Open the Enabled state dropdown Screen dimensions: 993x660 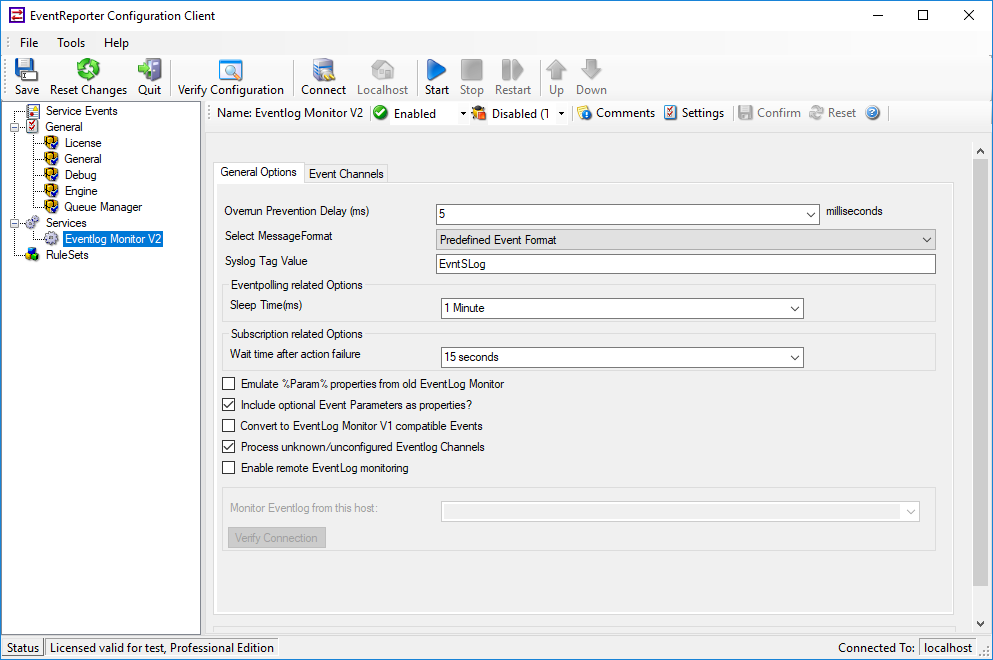point(463,113)
